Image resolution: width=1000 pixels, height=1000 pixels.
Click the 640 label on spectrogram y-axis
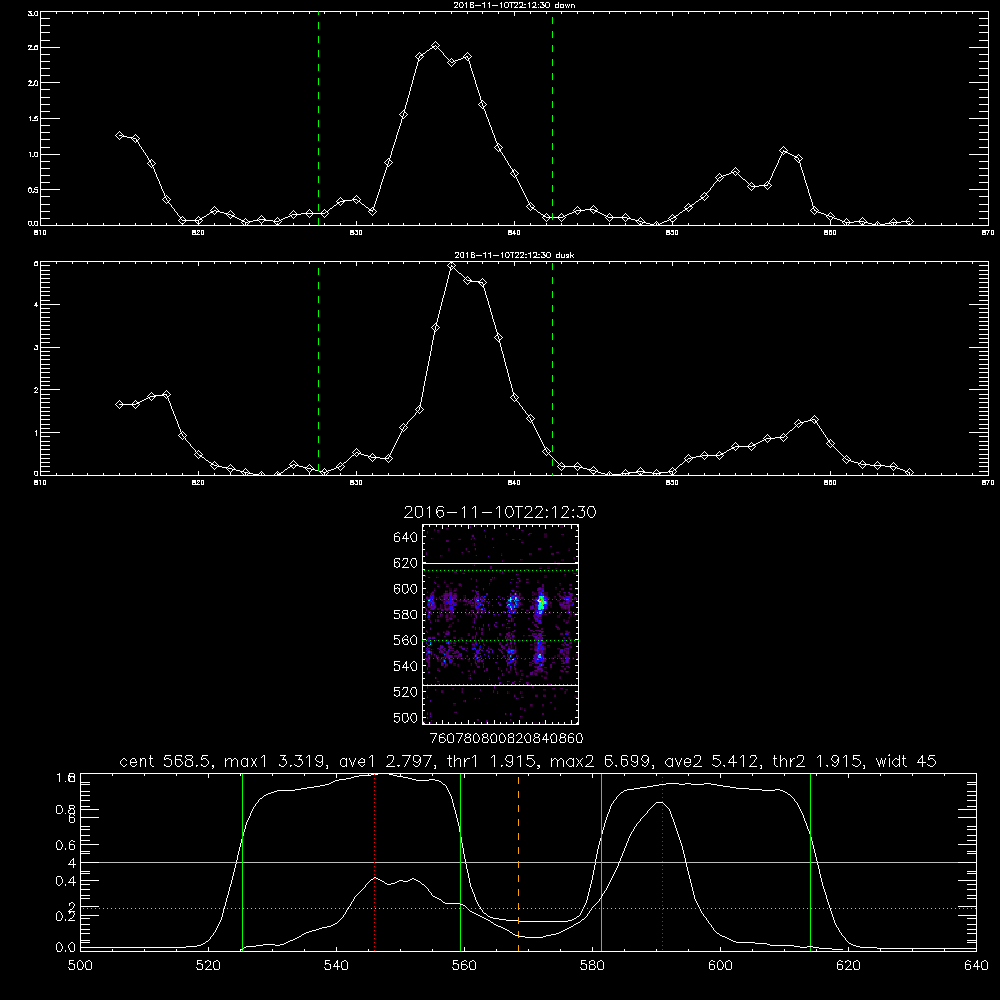406,537
